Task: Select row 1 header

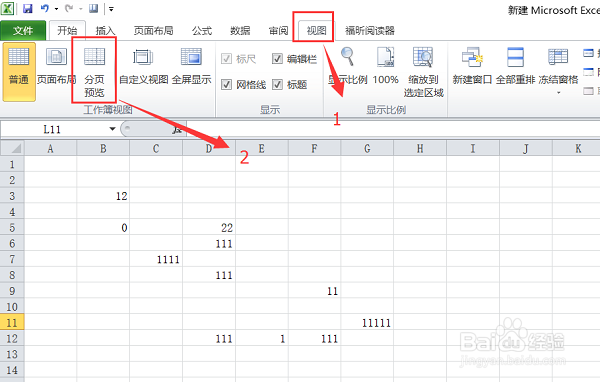Action: (12, 164)
